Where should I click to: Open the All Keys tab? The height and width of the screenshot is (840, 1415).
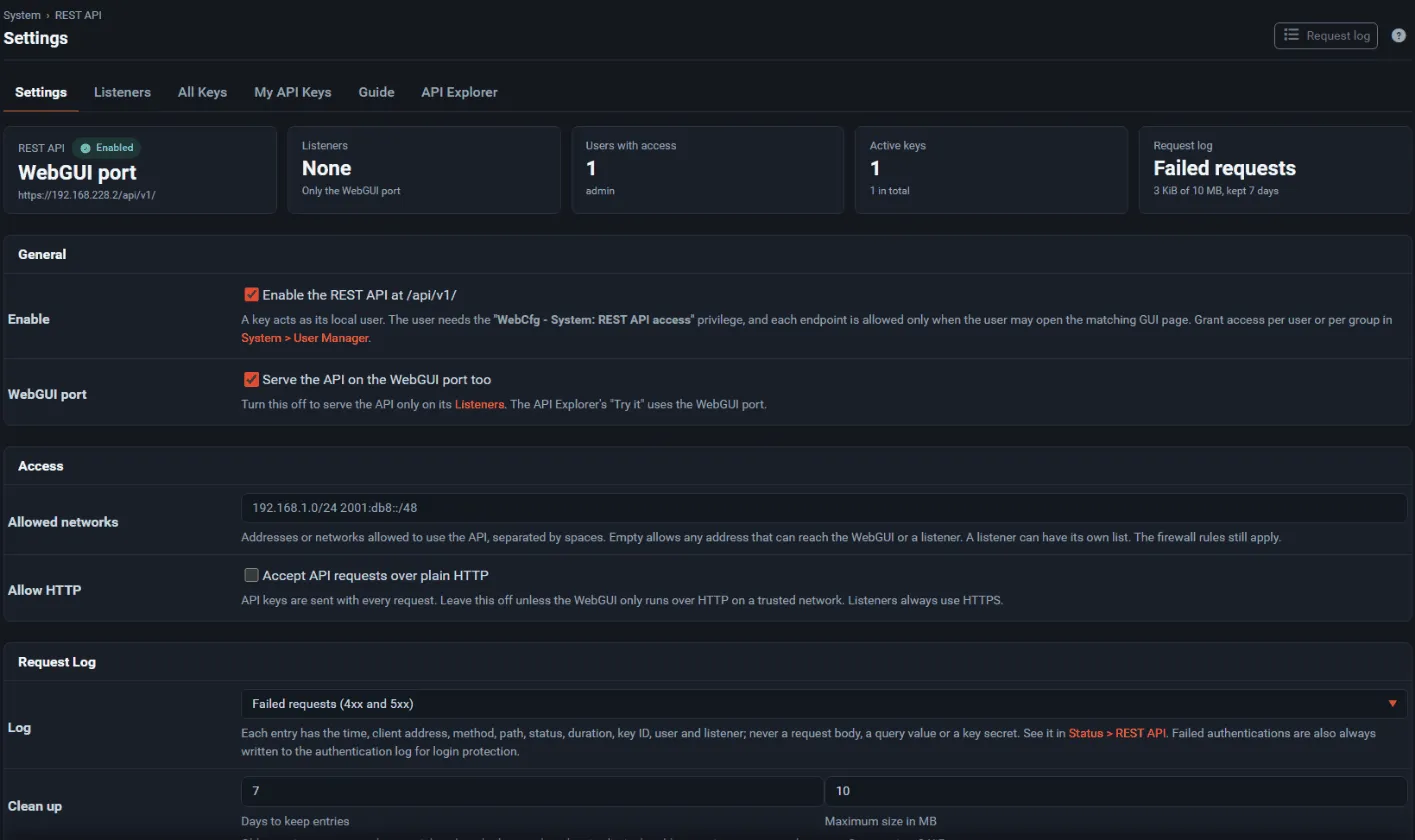202,92
